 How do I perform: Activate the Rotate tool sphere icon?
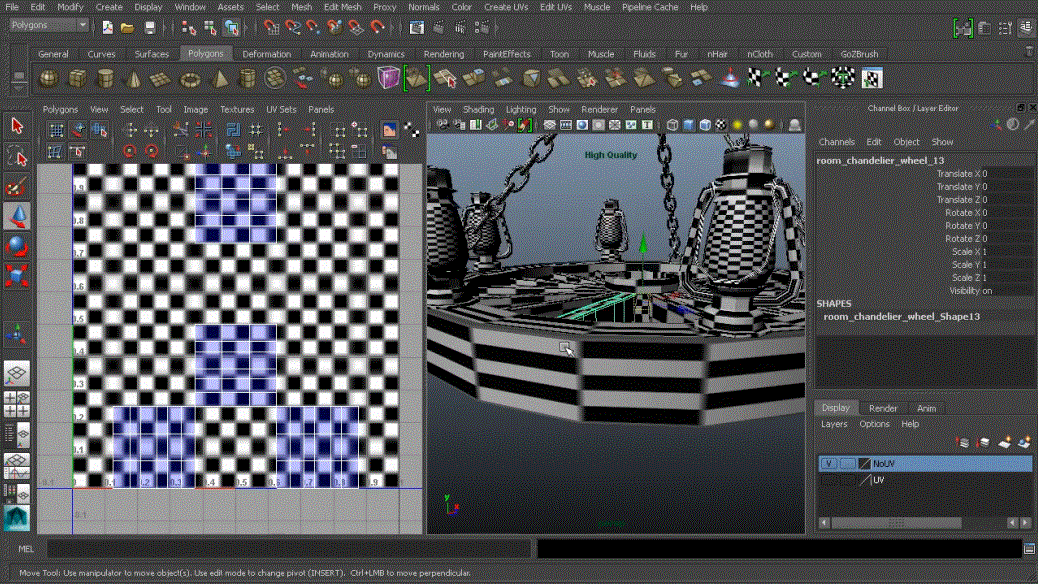coord(17,246)
